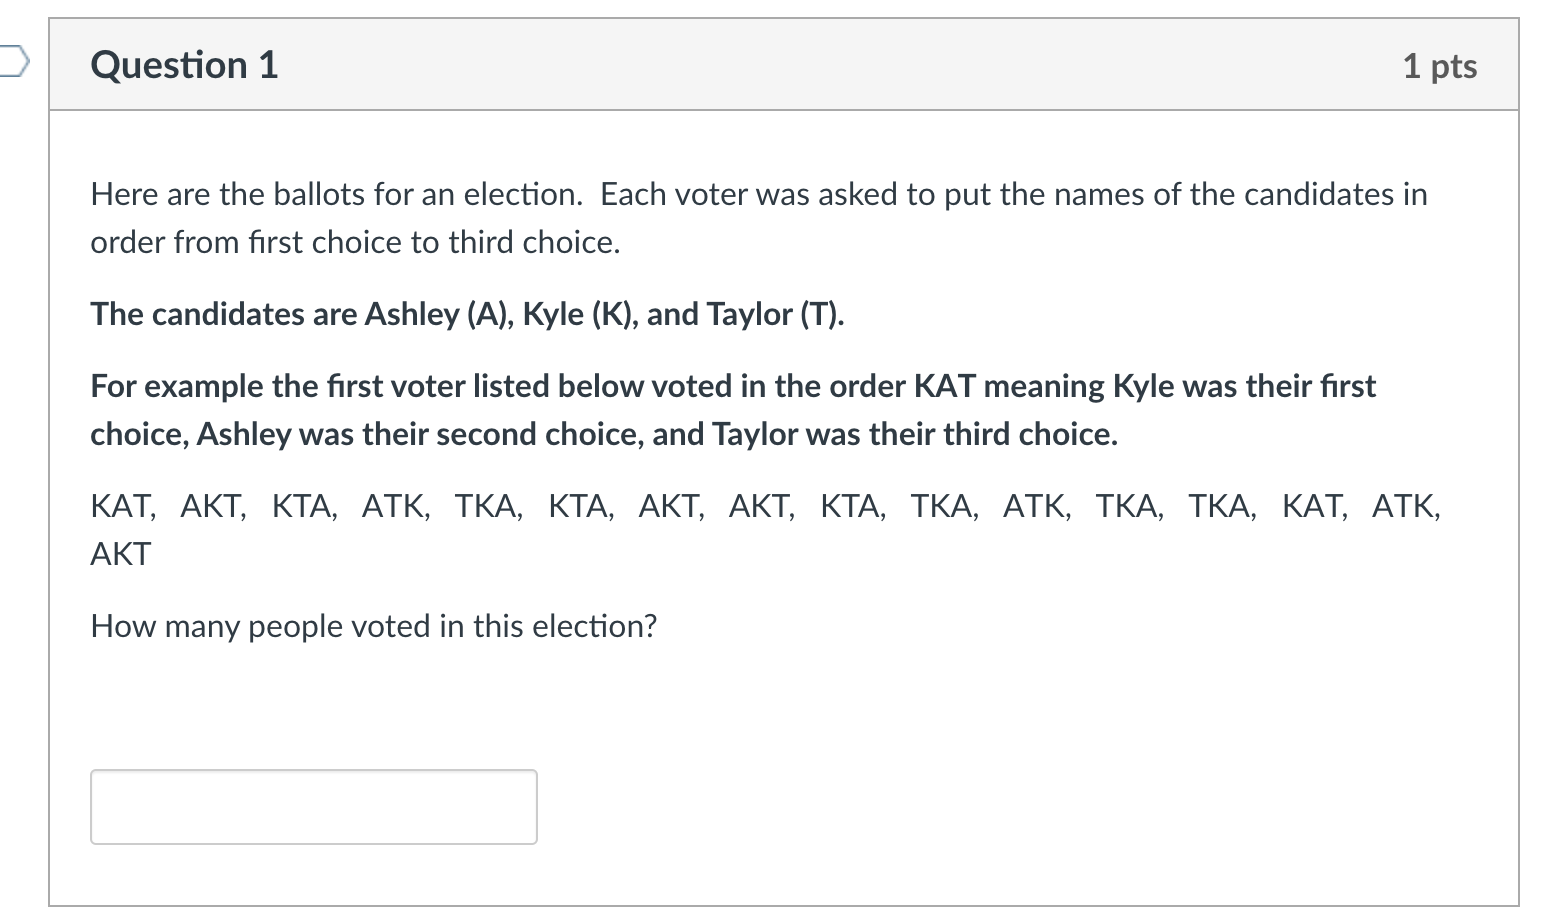
Task: Click the gray Question 1 header bar
Action: pyautogui.click(x=784, y=64)
